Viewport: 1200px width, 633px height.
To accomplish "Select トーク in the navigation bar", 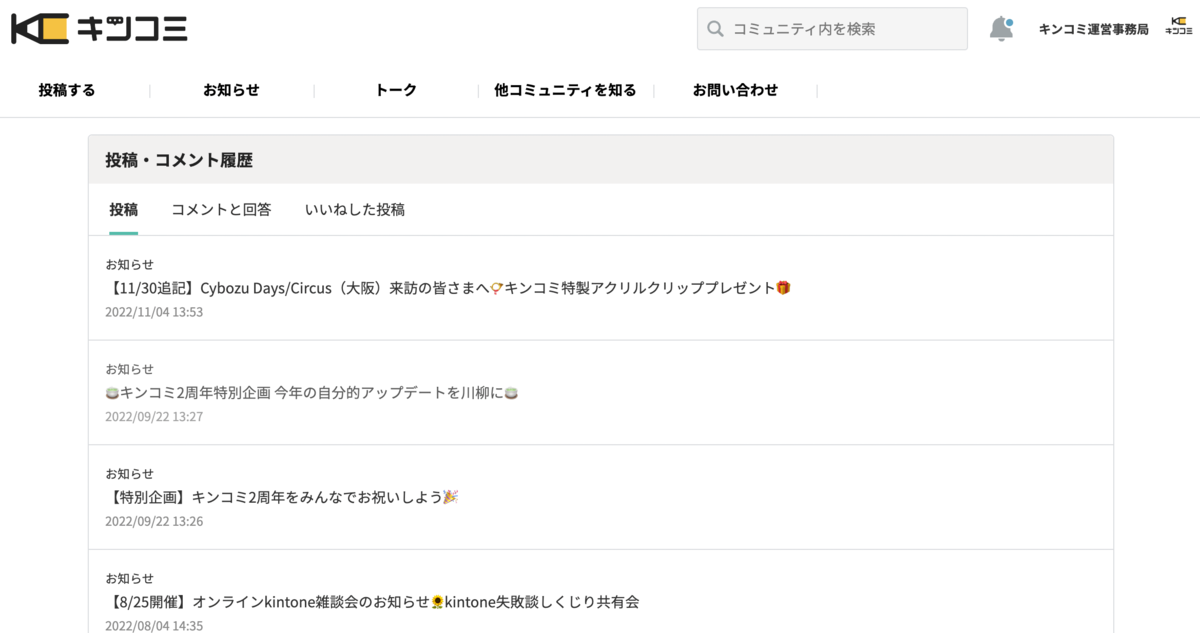I will (396, 89).
